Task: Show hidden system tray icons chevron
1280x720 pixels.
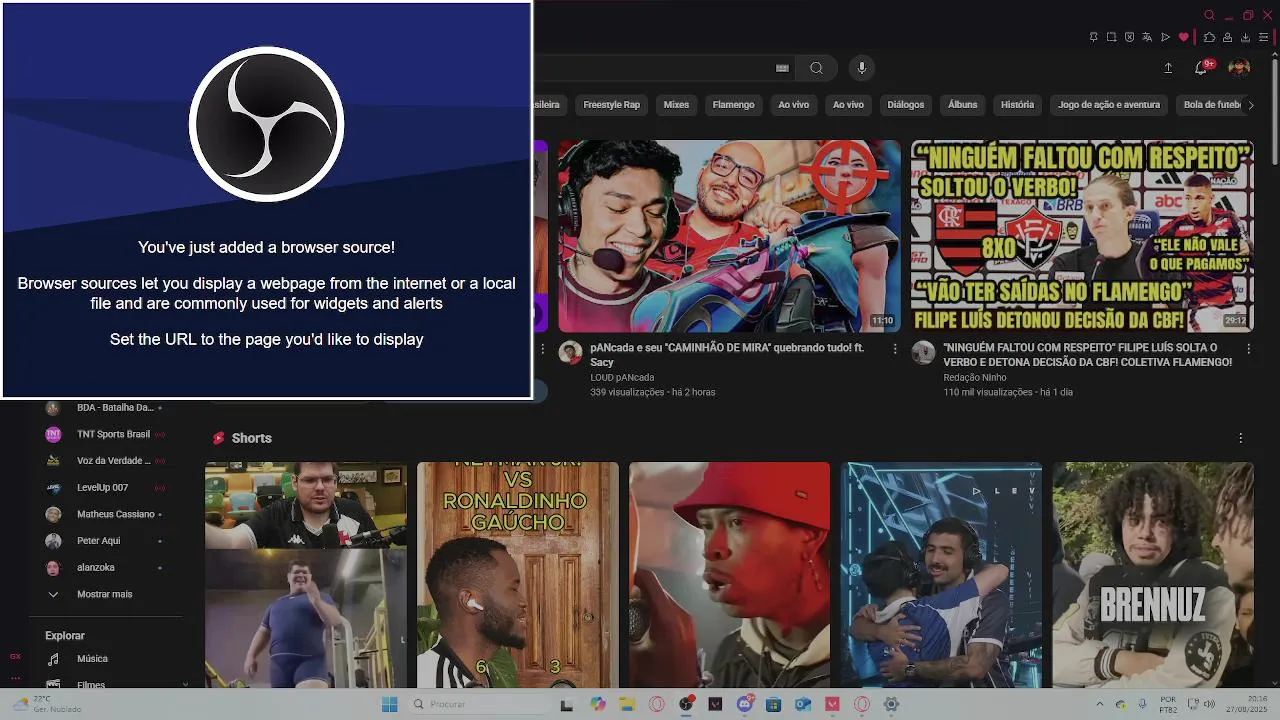Action: click(1100, 704)
